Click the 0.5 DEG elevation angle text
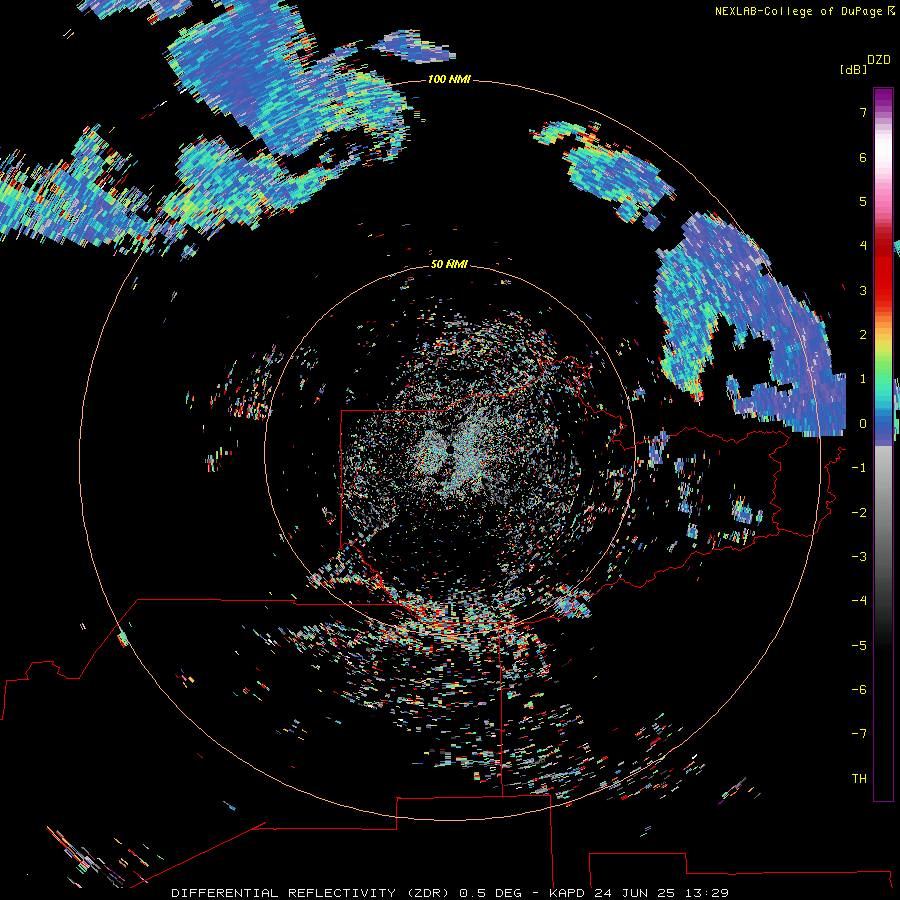 click(491, 893)
